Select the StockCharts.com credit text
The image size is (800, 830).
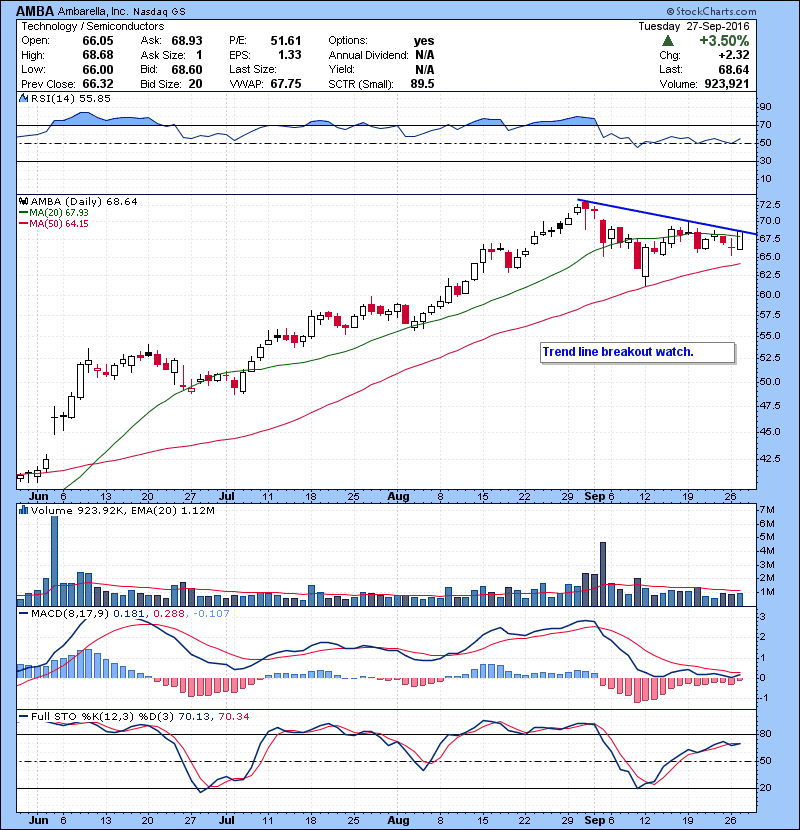tap(711, 11)
